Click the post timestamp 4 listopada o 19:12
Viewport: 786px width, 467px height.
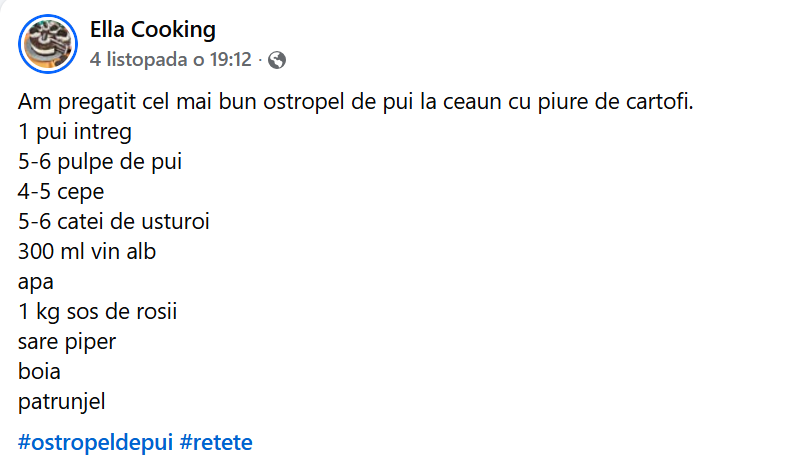170,59
